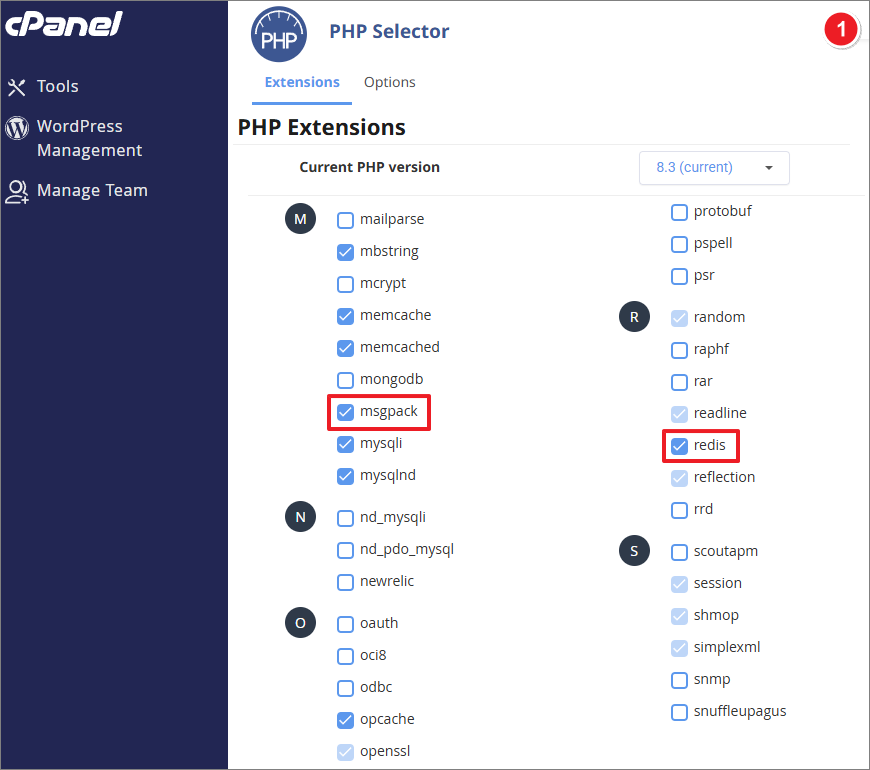Screen dimensions: 870x770
Task: Enable the newrelic extension
Action: pyautogui.click(x=345, y=581)
